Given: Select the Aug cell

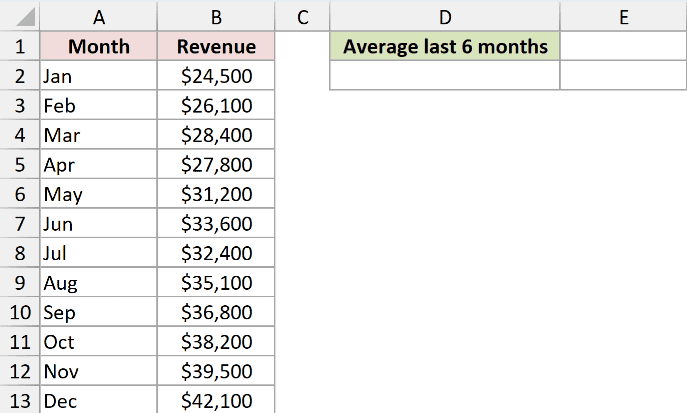Looking at the screenshot, I should tap(99, 282).
